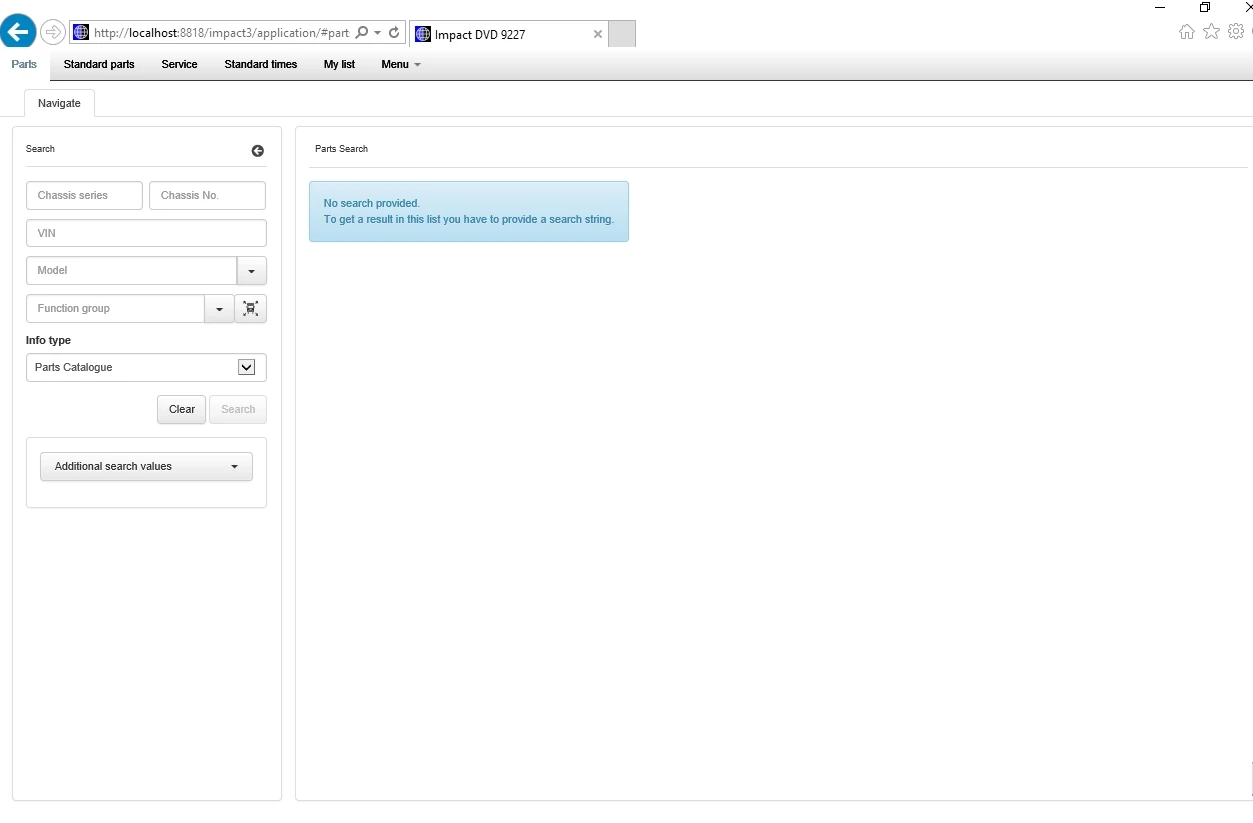The image size is (1253, 823).
Task: Open My list
Action: coord(339,65)
